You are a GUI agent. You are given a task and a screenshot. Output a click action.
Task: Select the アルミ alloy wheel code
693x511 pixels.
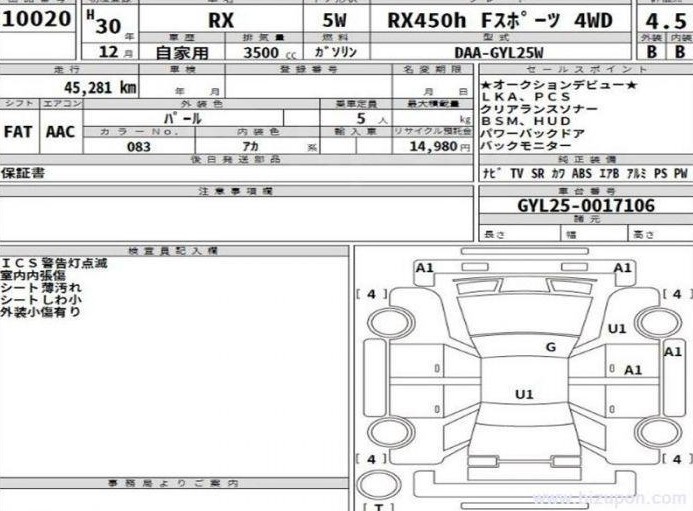636,173
